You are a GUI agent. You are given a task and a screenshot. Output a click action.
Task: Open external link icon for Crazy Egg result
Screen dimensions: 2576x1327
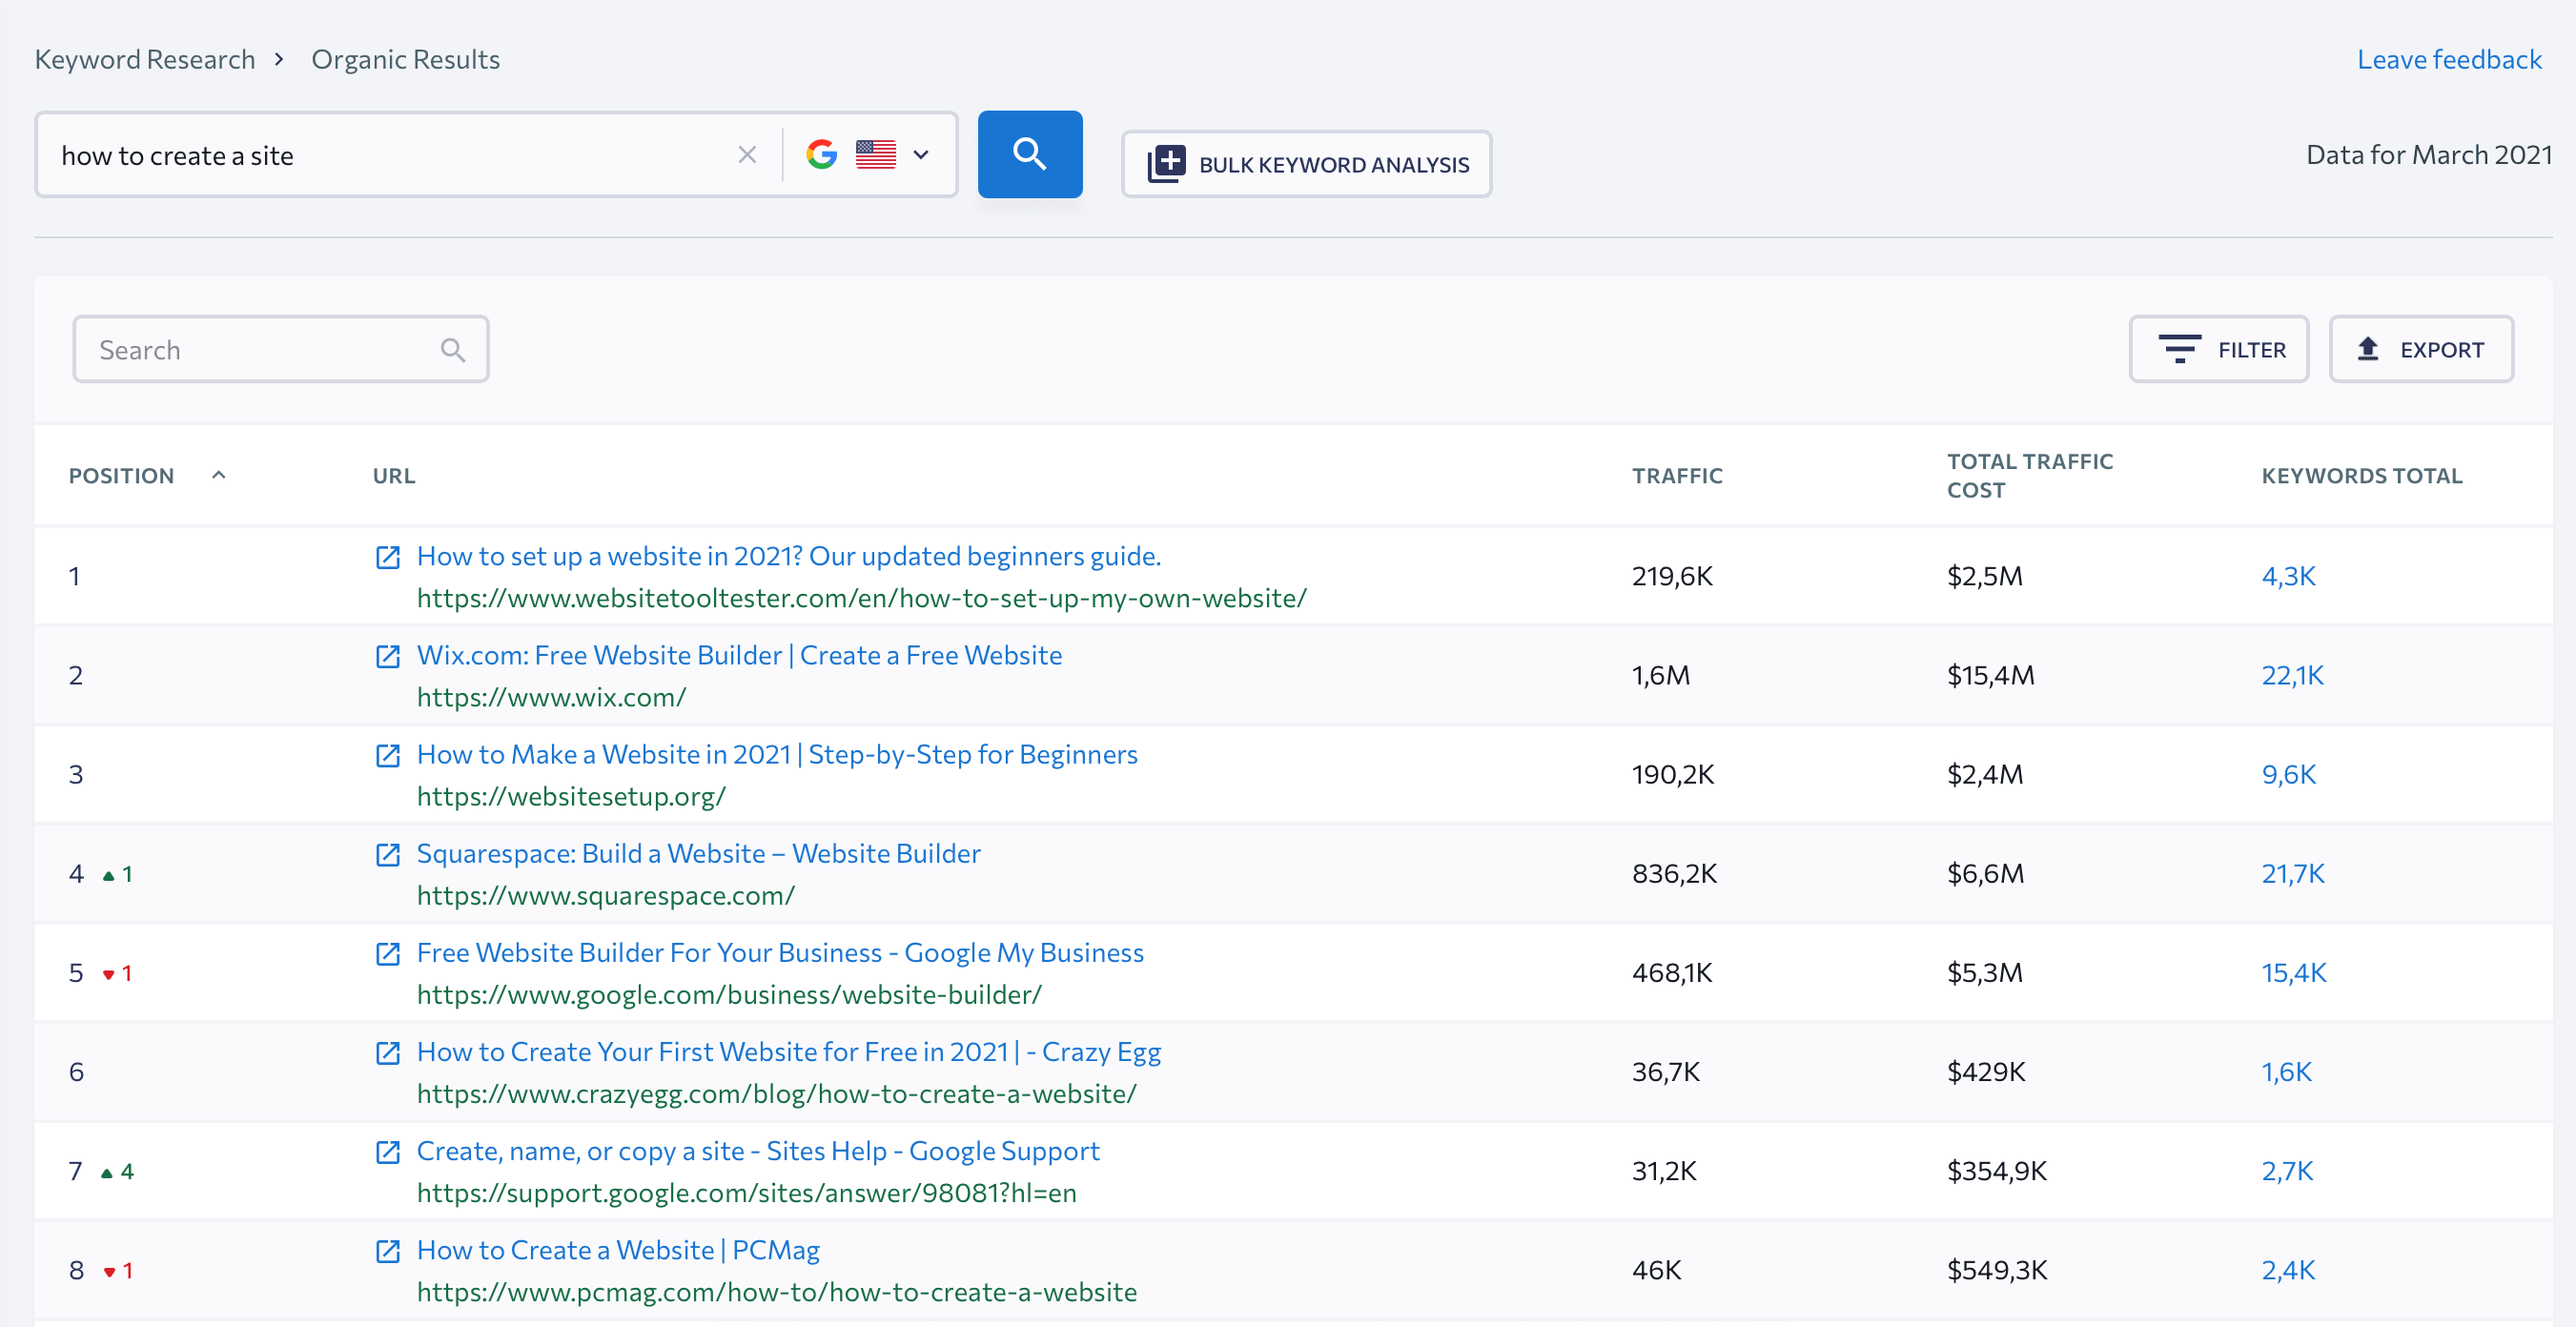coord(388,1052)
